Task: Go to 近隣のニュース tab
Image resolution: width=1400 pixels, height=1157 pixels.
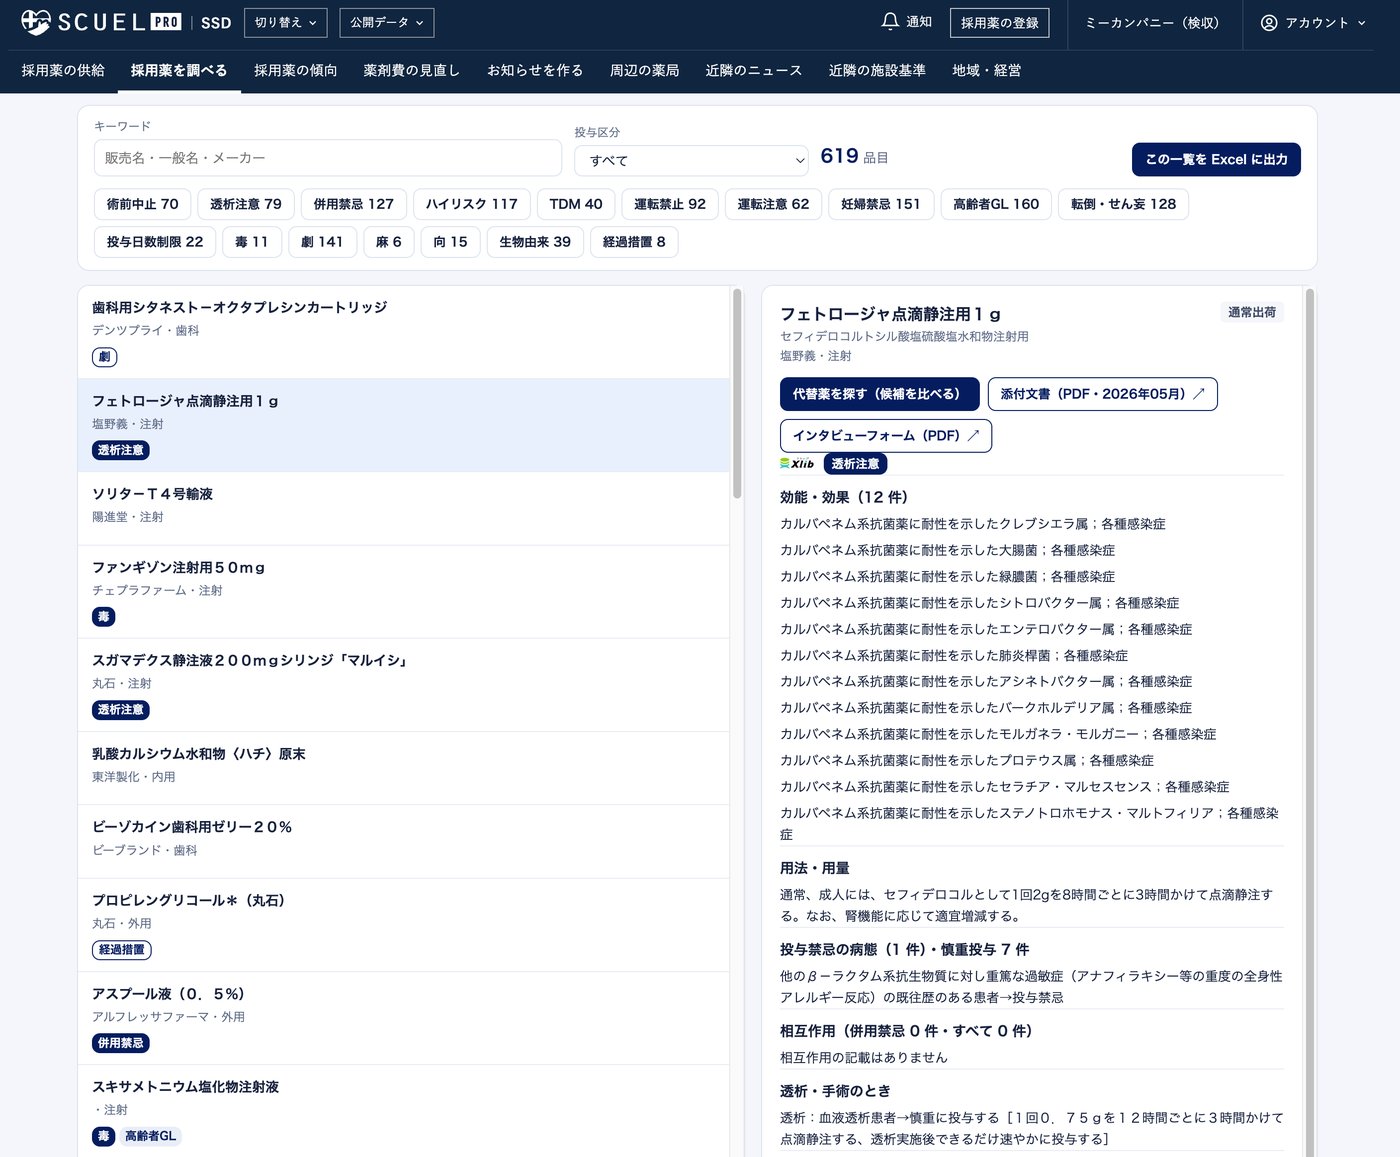Action: [754, 70]
